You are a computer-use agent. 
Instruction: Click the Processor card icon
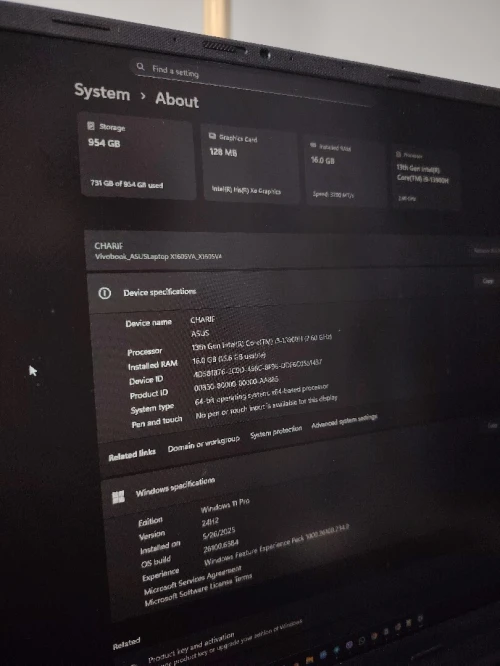tap(398, 154)
